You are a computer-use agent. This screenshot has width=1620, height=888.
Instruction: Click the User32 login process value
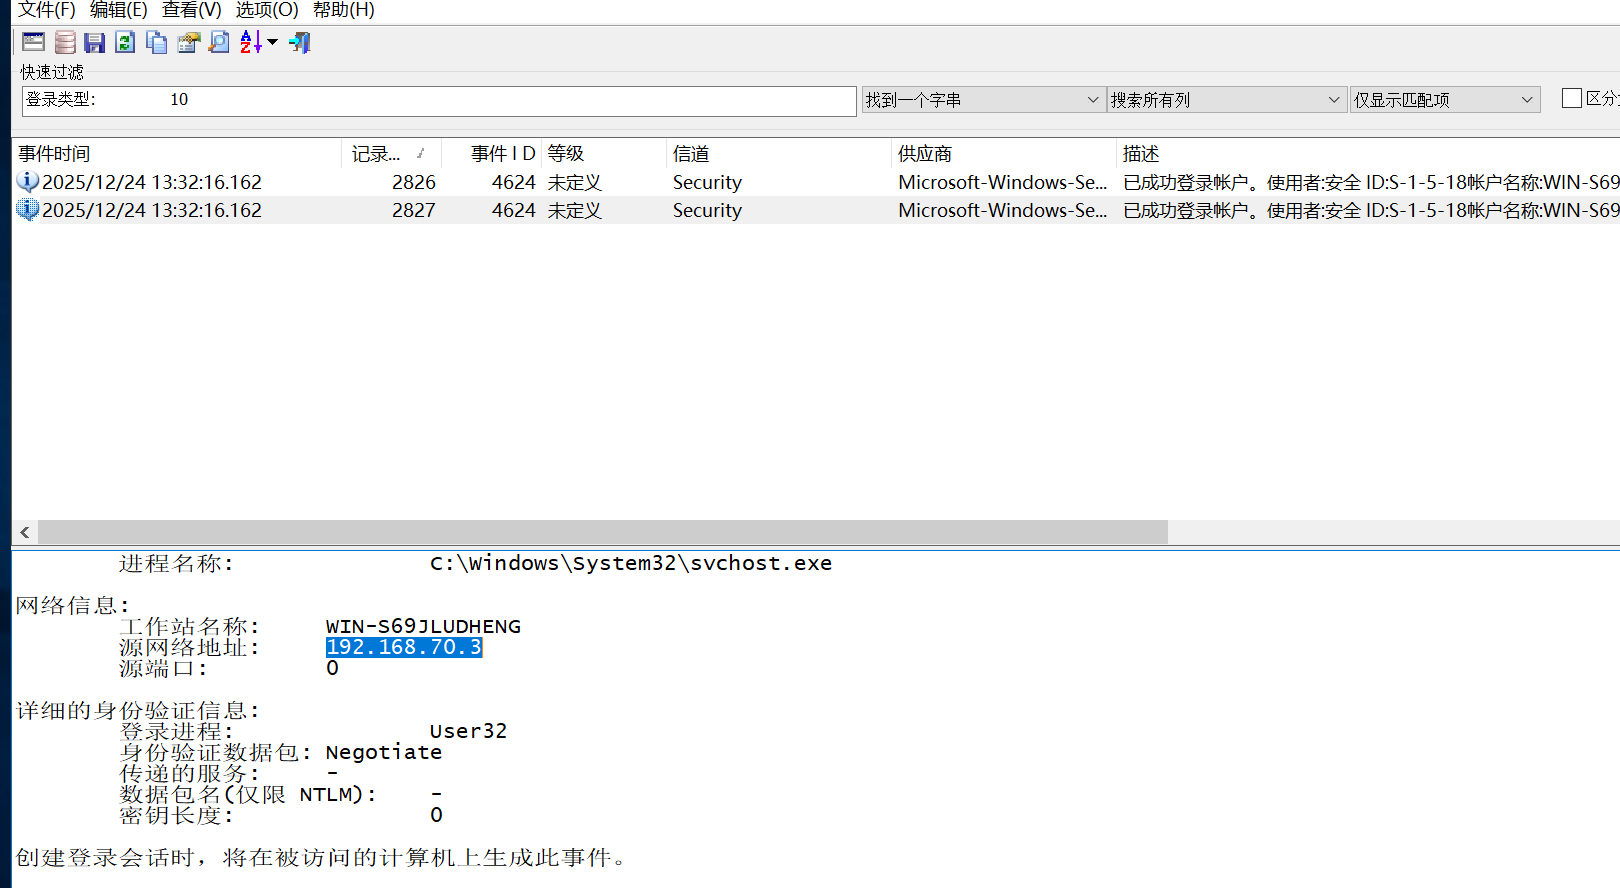tap(468, 731)
